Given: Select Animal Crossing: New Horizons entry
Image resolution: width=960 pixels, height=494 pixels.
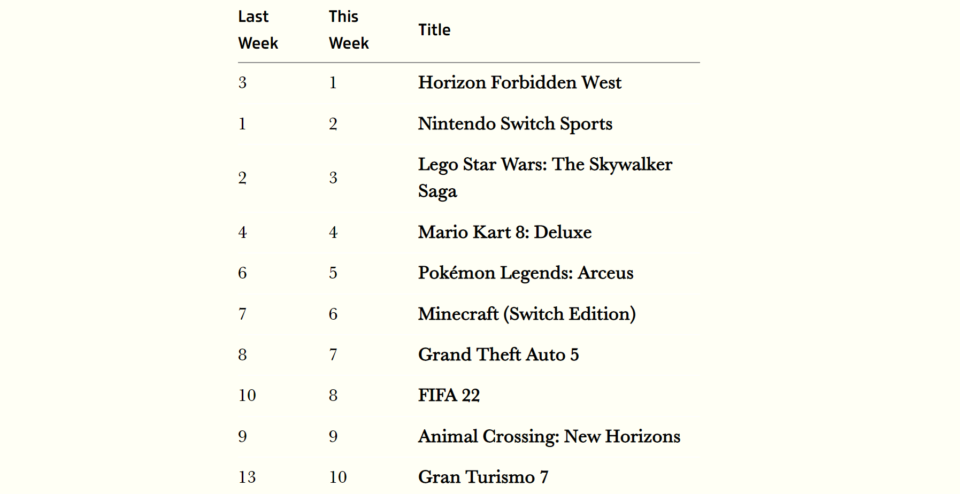Looking at the screenshot, I should click(x=549, y=436).
